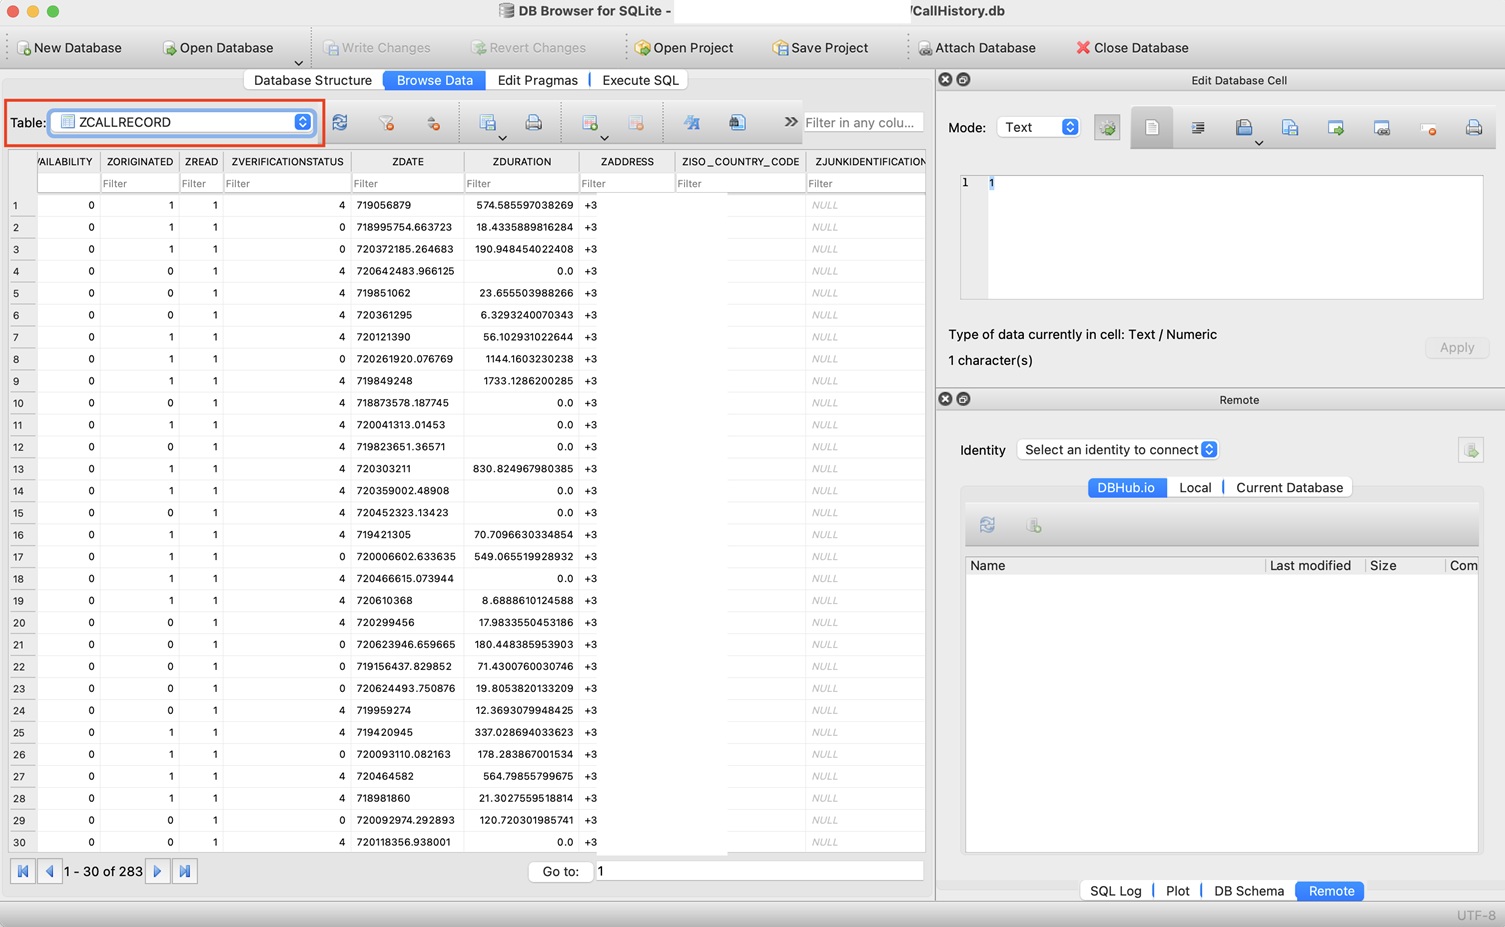Toggle auto-switch mode gear icon

(x=1107, y=128)
